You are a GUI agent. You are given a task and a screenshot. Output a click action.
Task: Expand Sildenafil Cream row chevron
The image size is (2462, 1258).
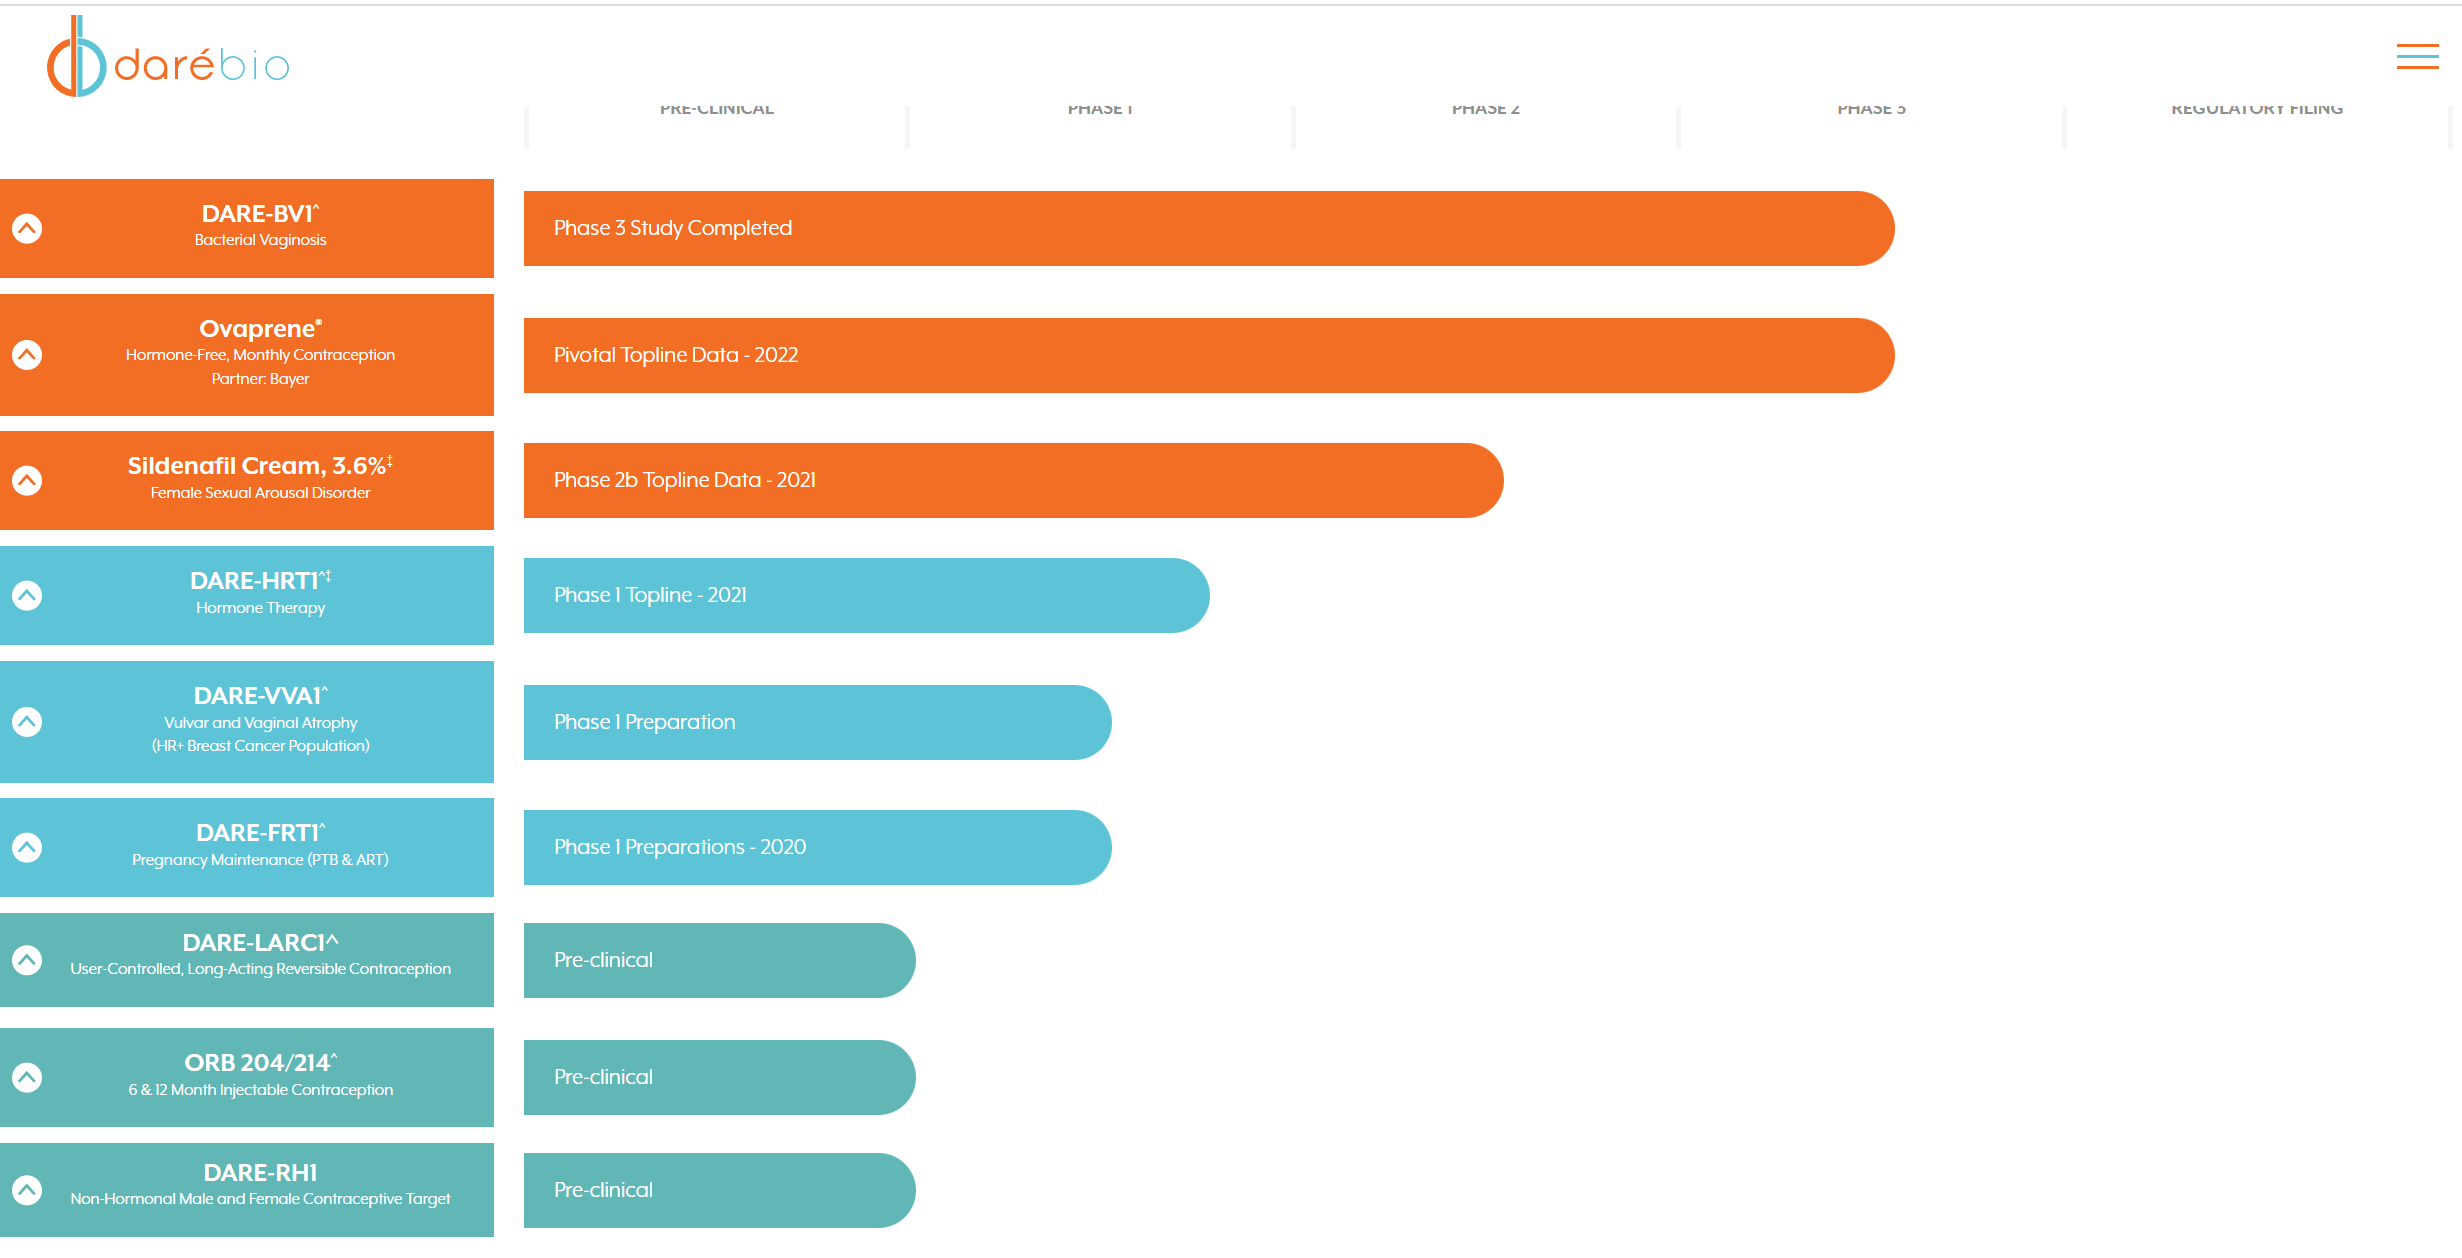point(27,481)
